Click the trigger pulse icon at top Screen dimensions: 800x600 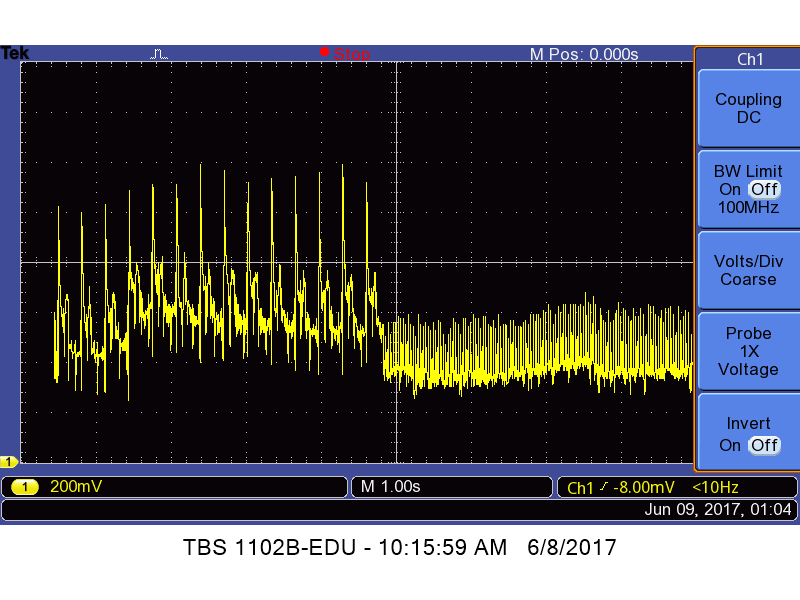159,54
